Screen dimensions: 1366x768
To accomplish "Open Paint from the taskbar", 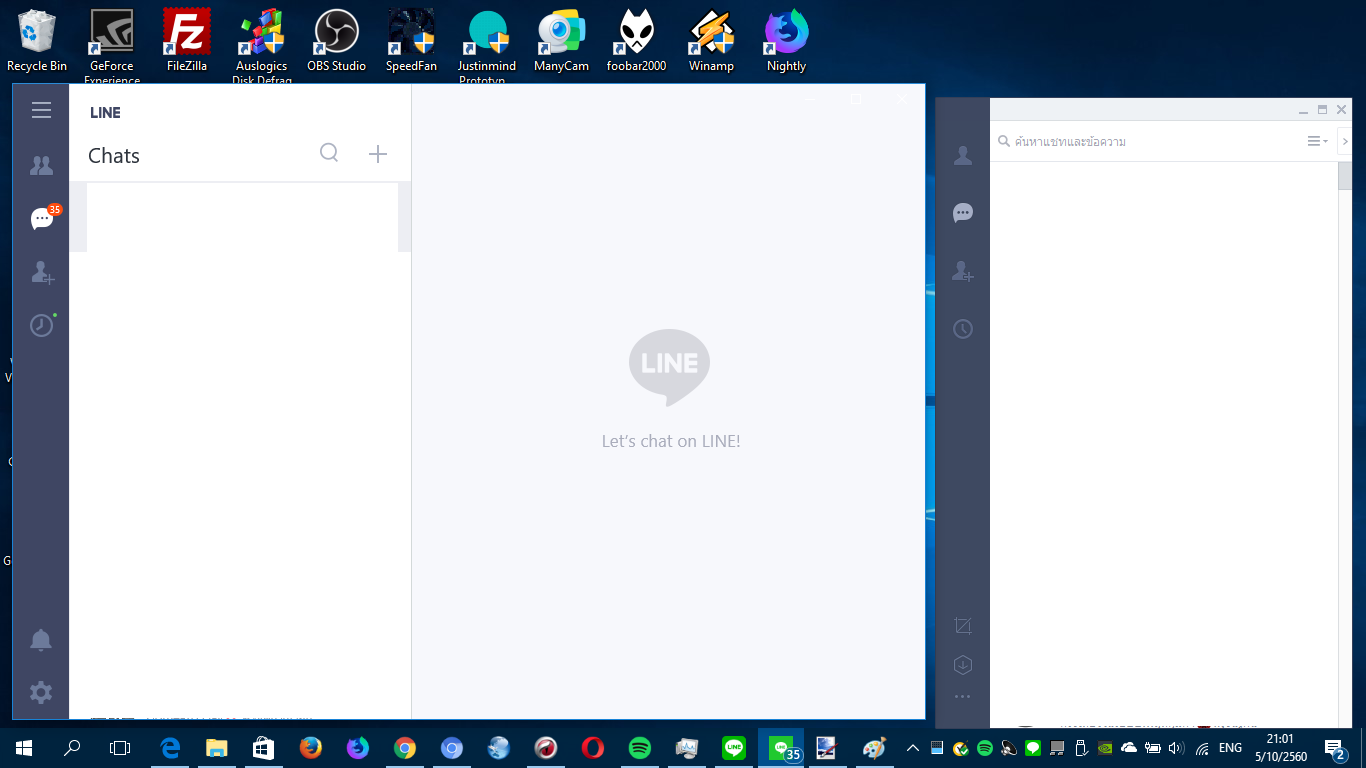I will point(874,747).
